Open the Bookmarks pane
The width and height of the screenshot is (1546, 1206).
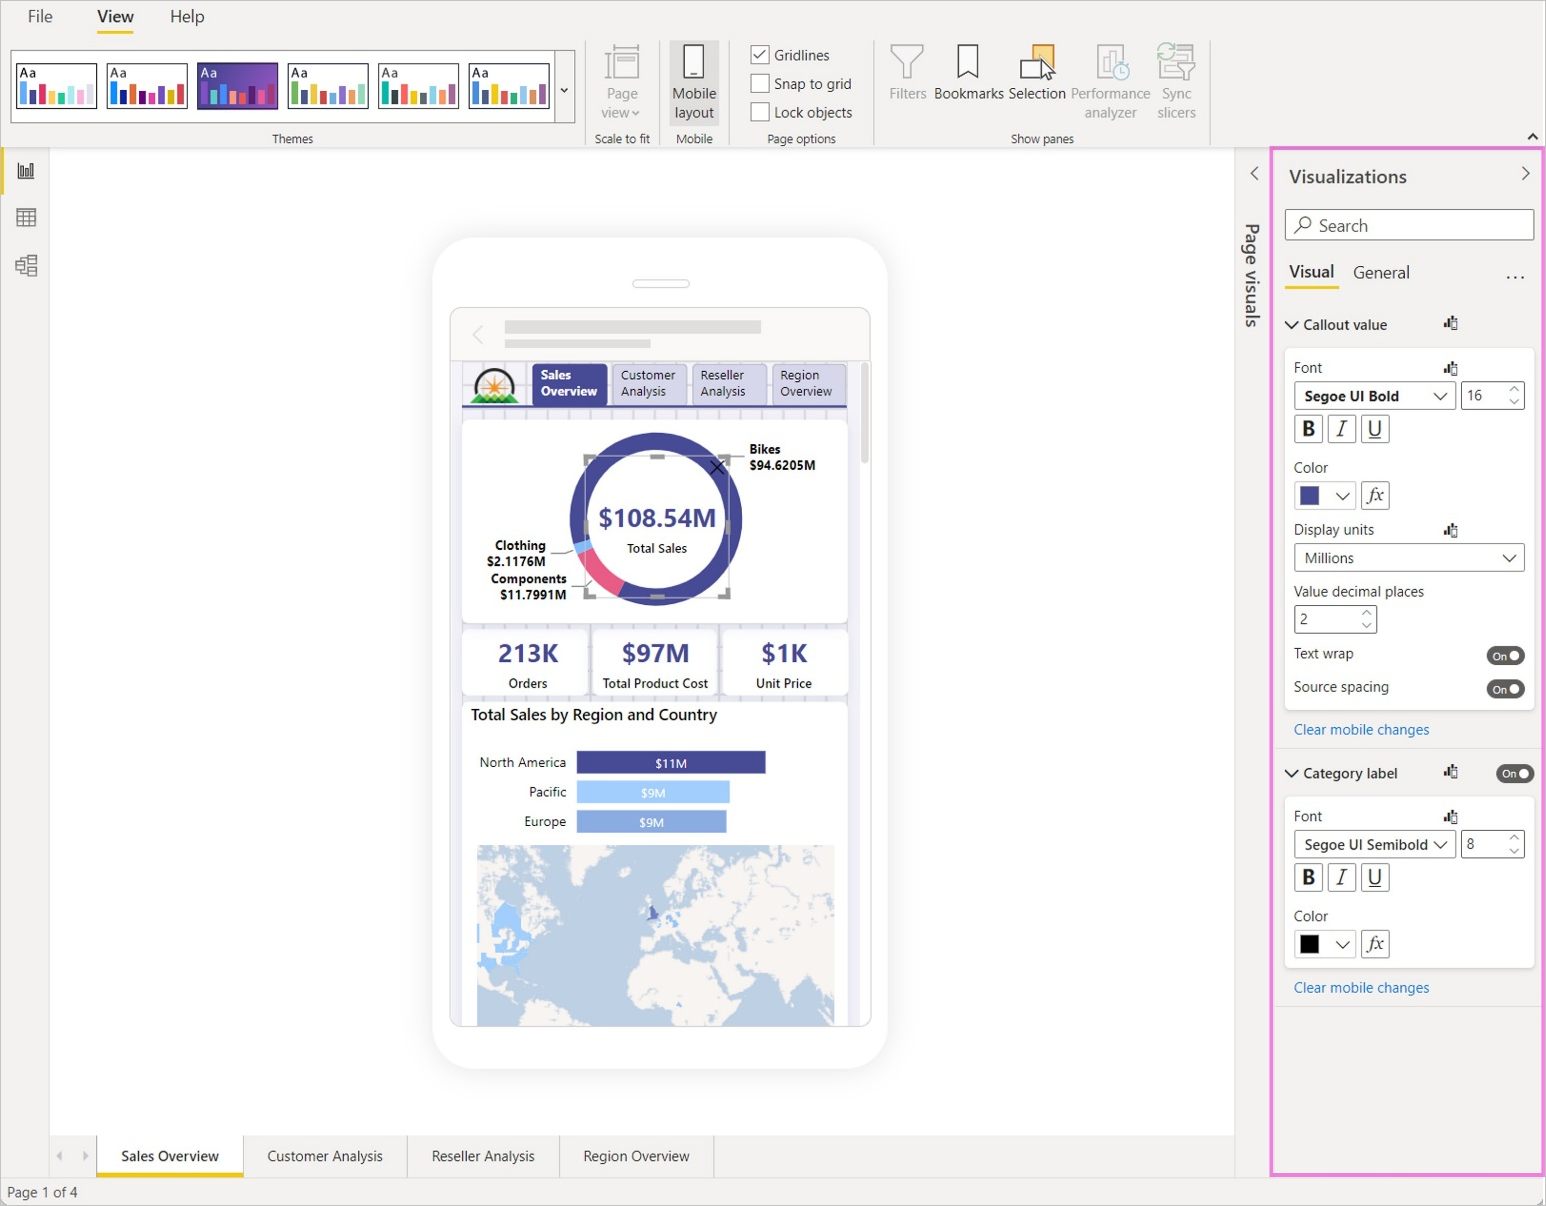[968, 73]
